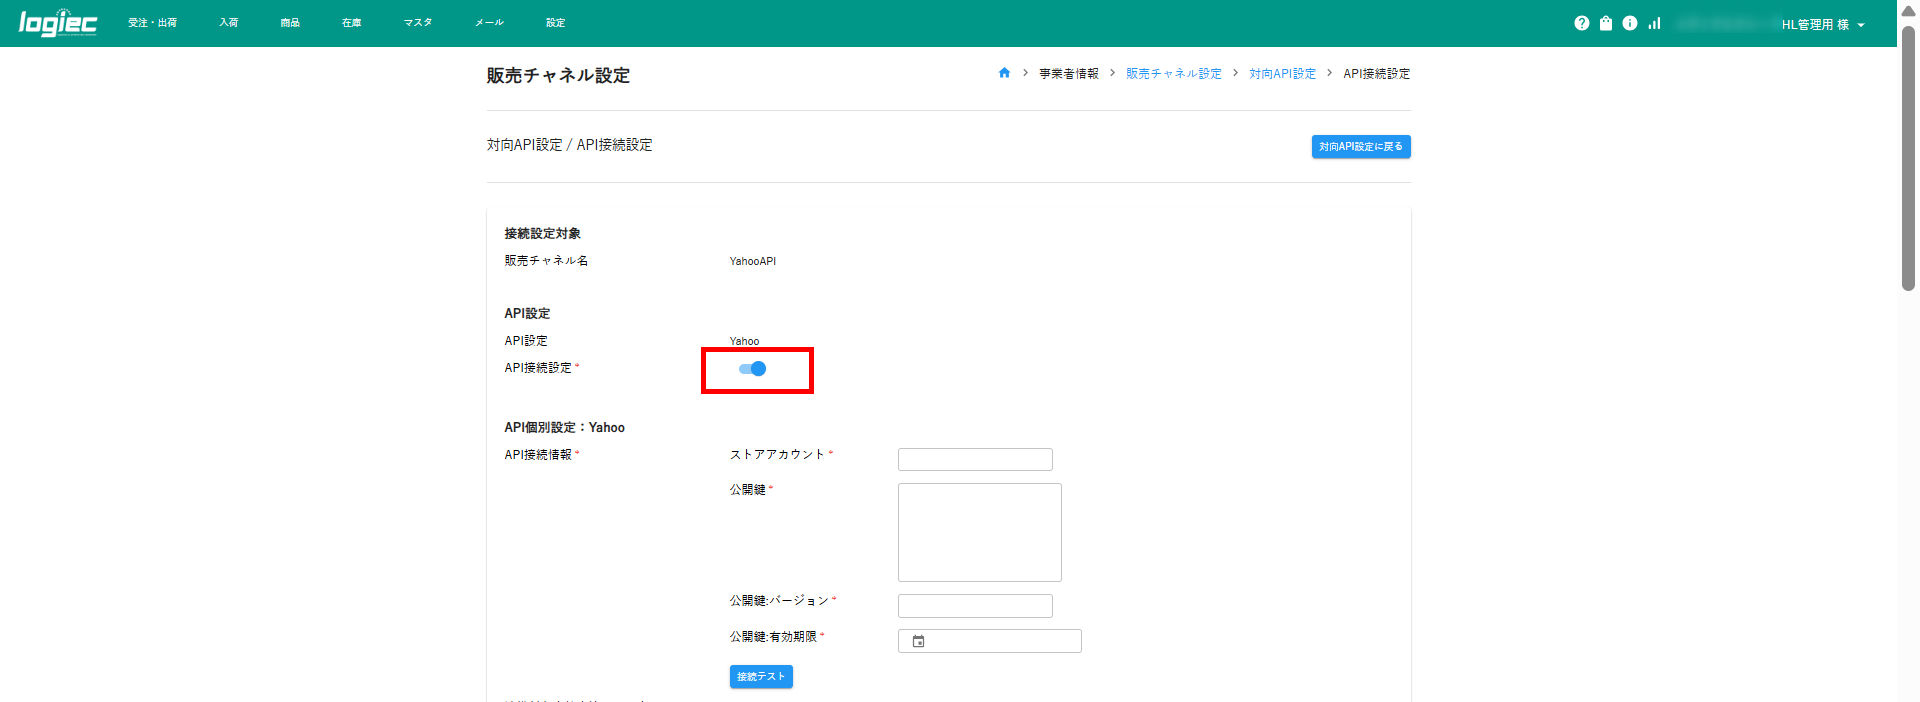Click the shopping bag icon

(1605, 23)
